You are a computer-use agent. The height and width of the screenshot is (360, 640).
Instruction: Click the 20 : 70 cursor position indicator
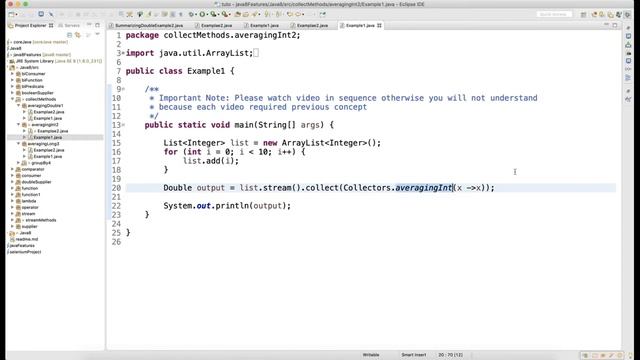click(451, 355)
